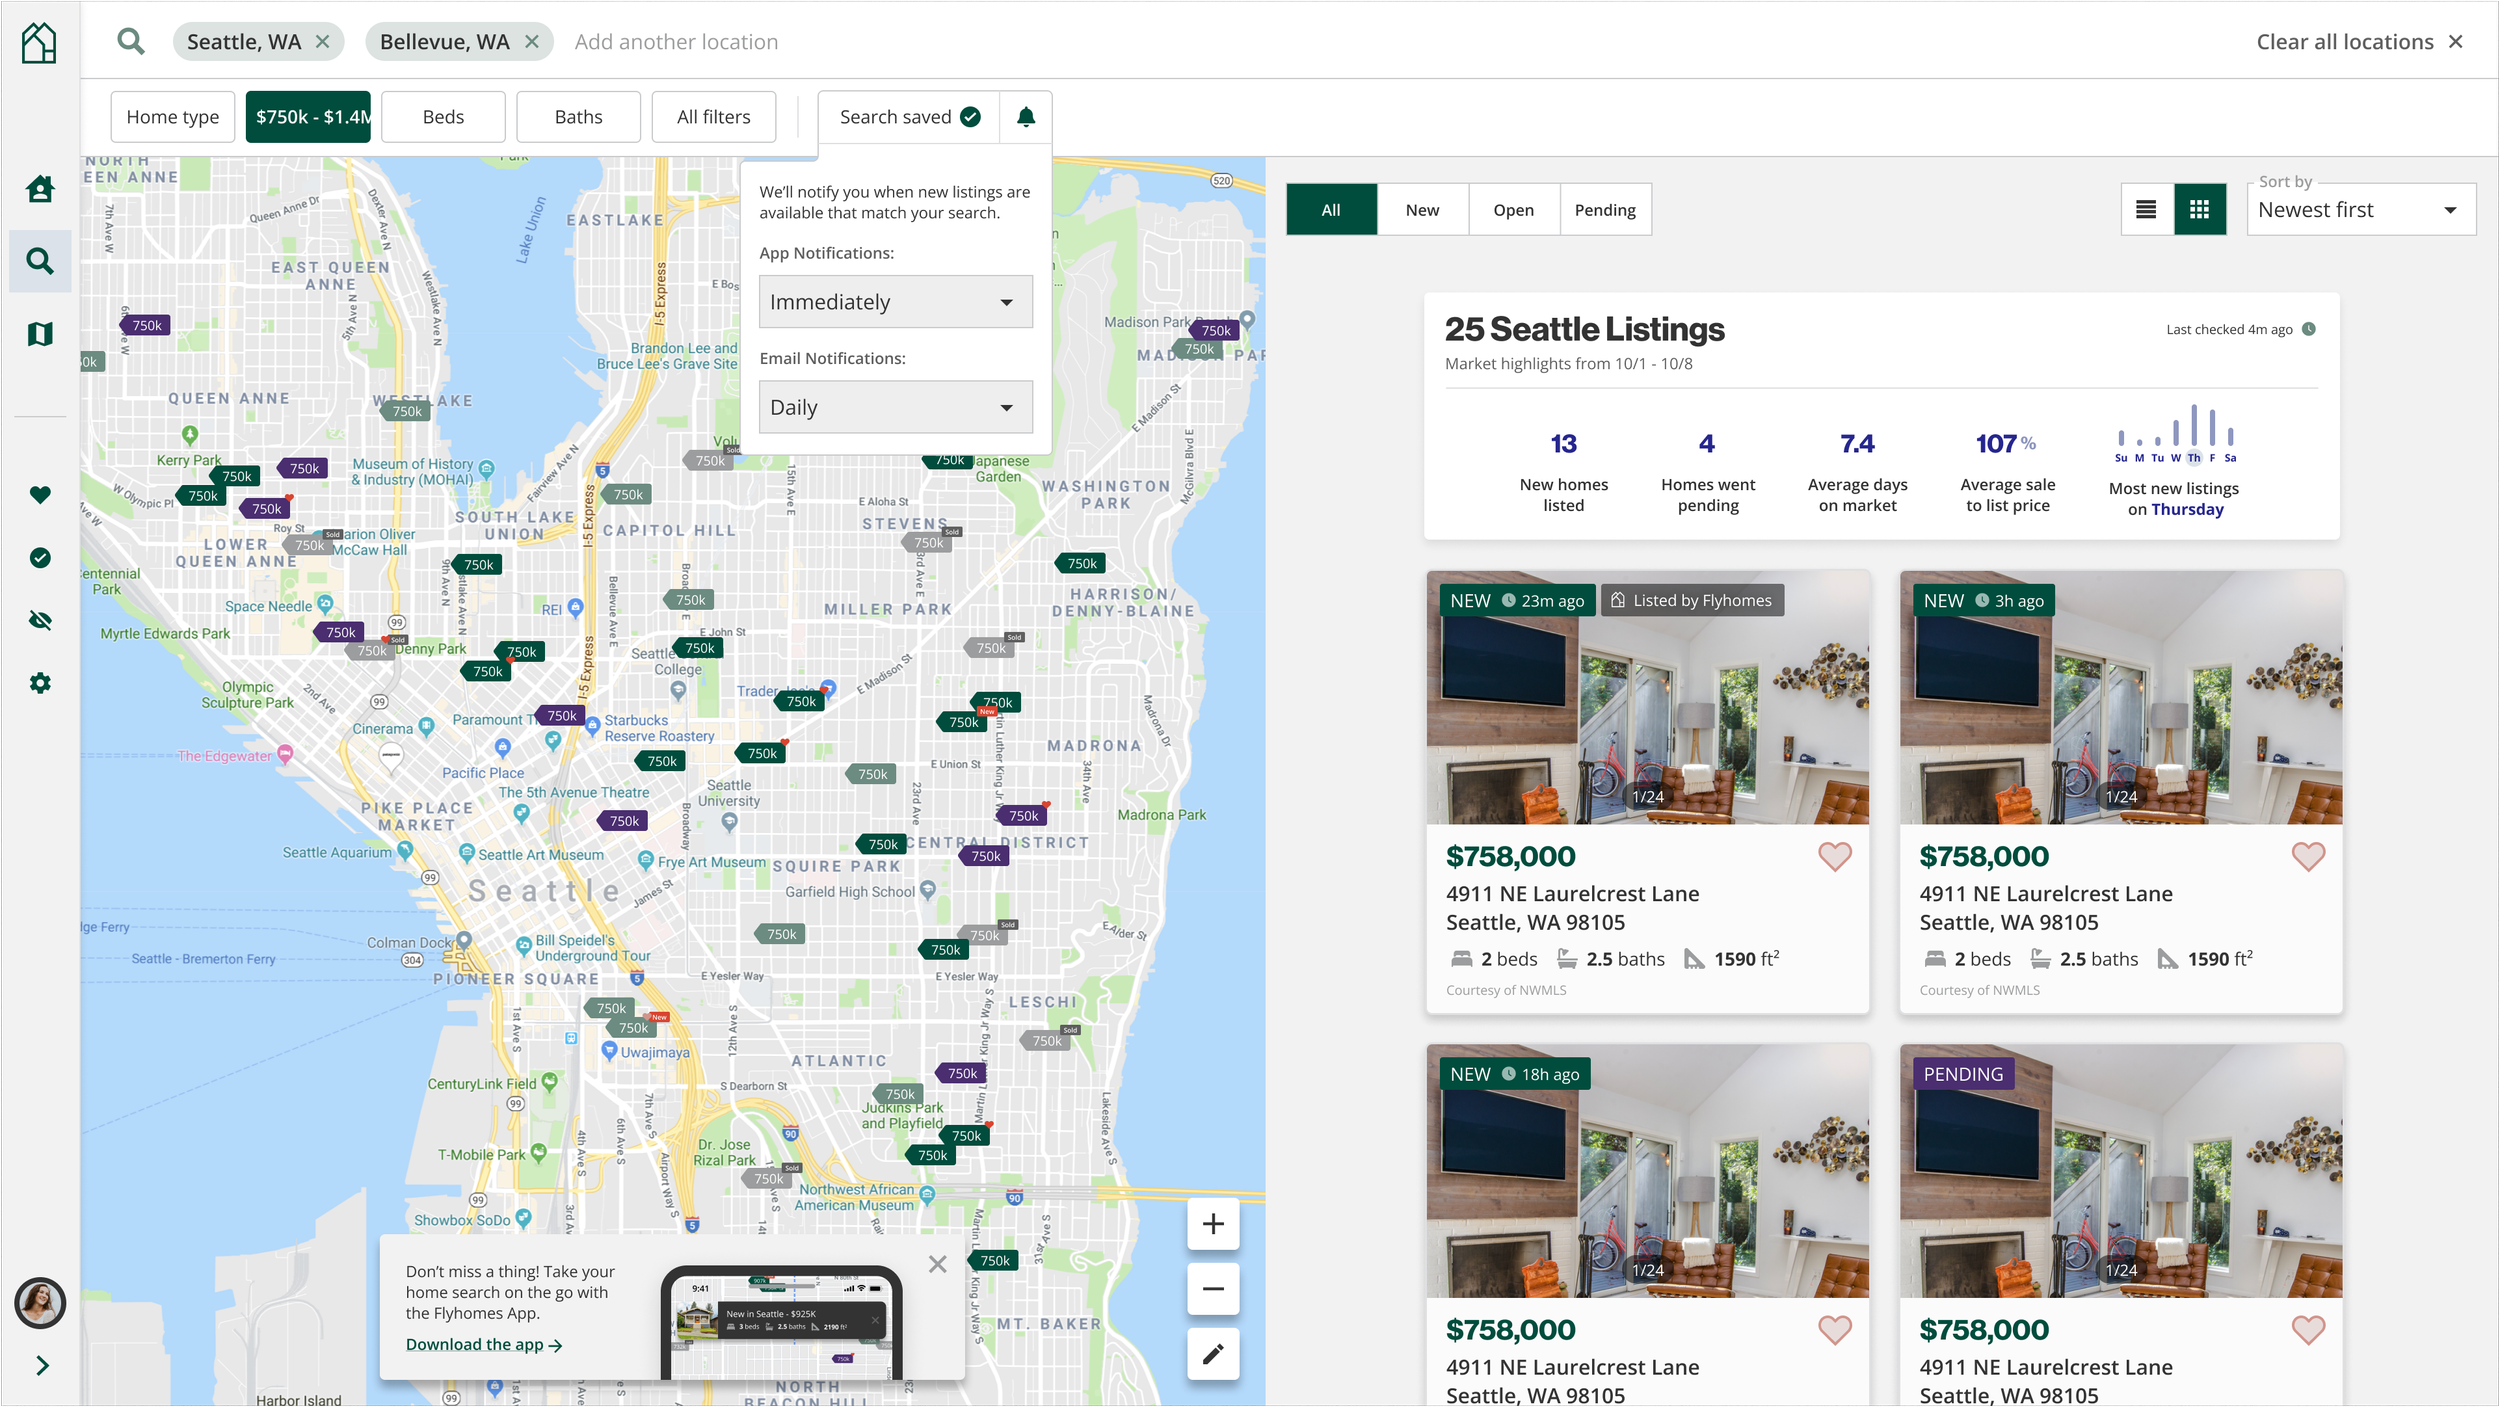Click the Thursday bar in listings chart
2500x1407 pixels.
coord(2194,426)
